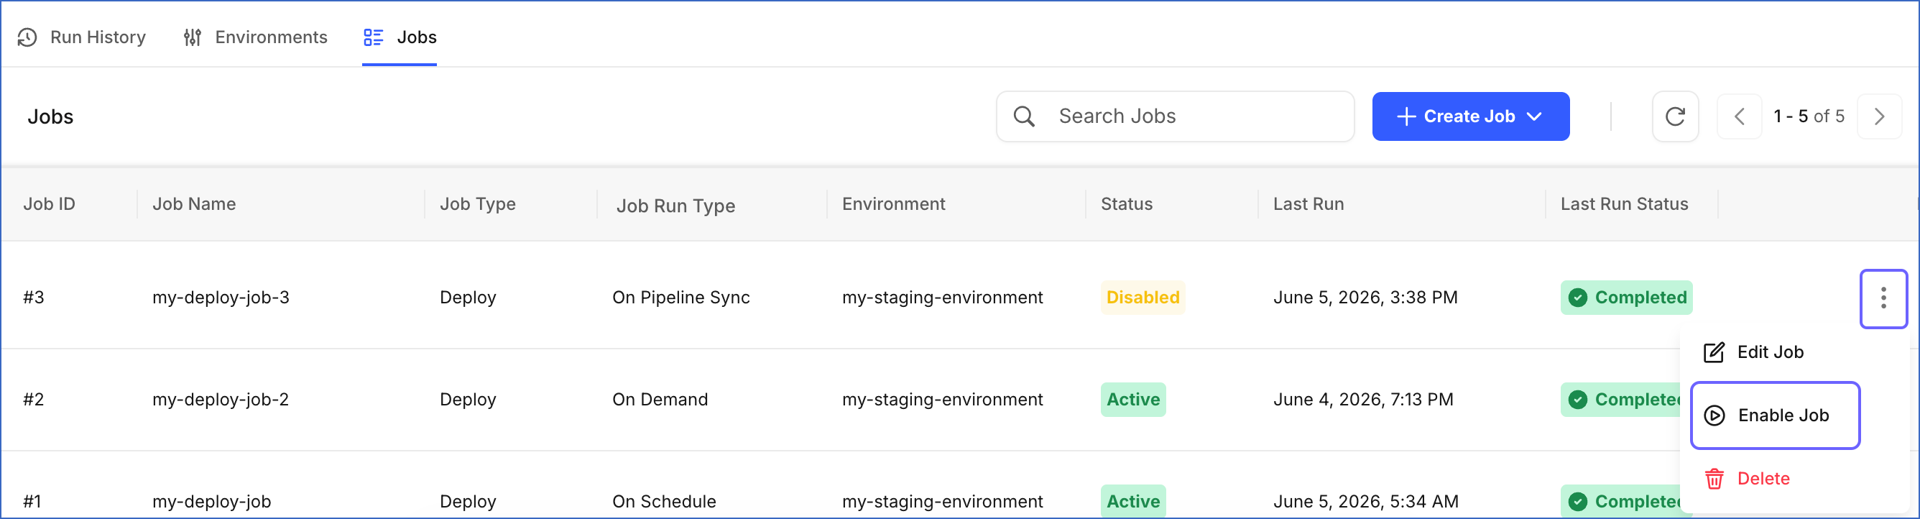Viewport: 1920px width, 519px height.
Task: Click Completed badge for job #2
Action: (1621, 399)
